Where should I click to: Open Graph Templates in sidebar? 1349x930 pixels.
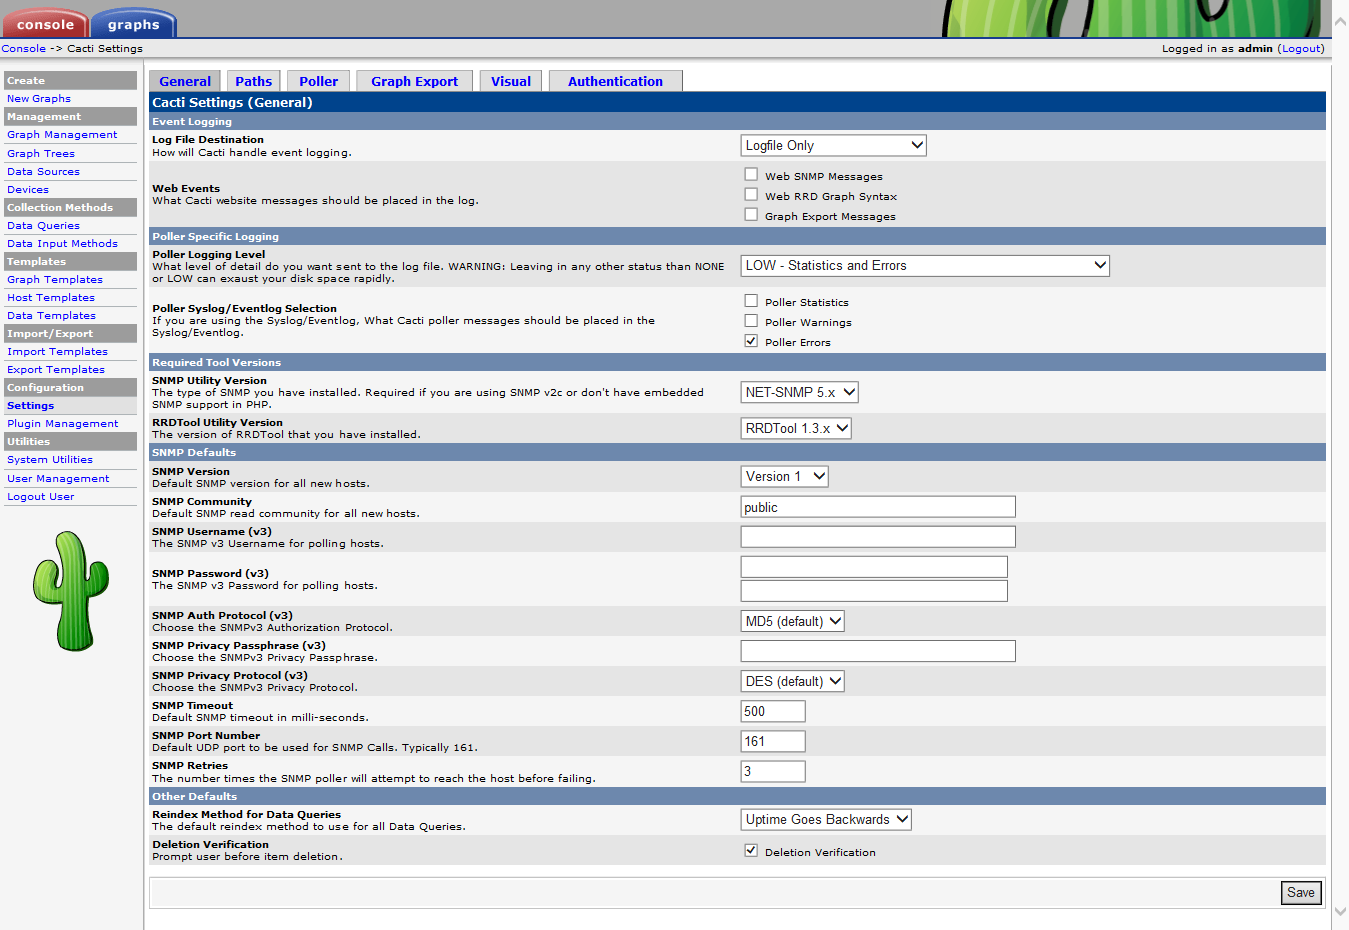point(55,280)
